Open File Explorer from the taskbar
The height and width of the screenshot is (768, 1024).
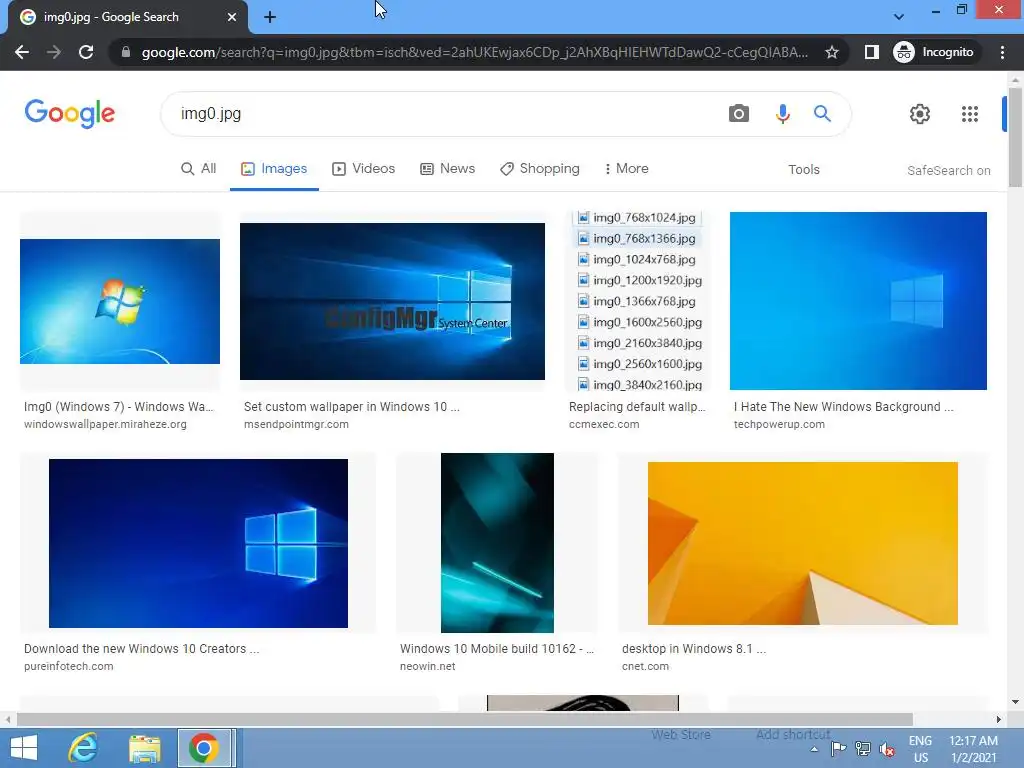coord(144,748)
